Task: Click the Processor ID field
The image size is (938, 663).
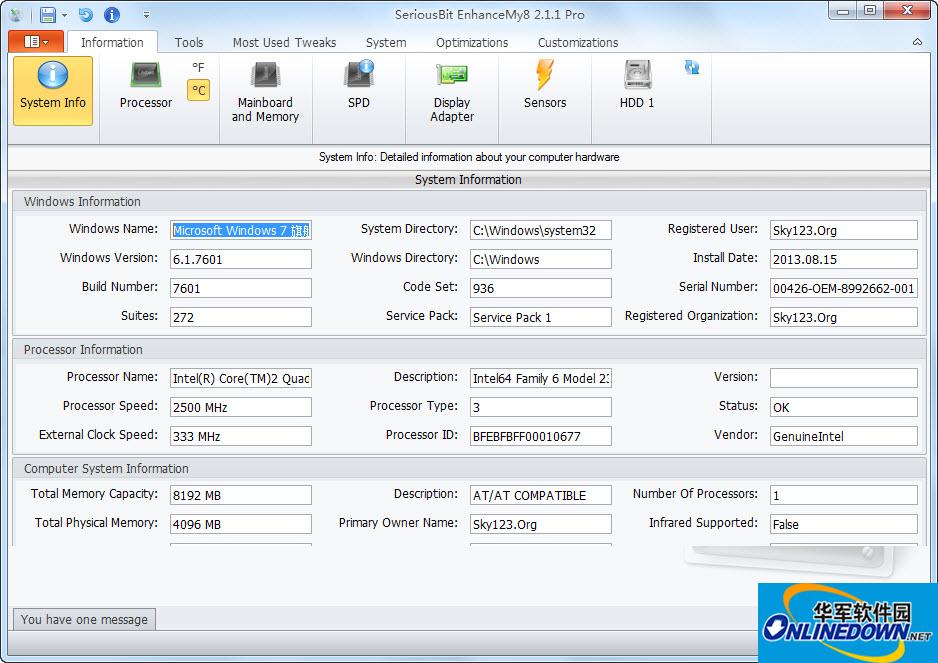Action: point(541,436)
